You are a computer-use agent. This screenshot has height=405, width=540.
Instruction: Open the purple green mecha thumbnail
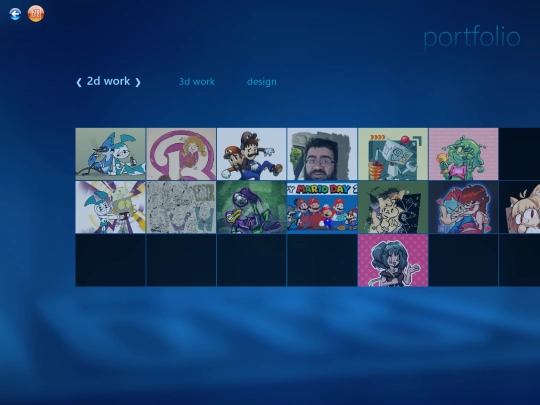pos(251,207)
